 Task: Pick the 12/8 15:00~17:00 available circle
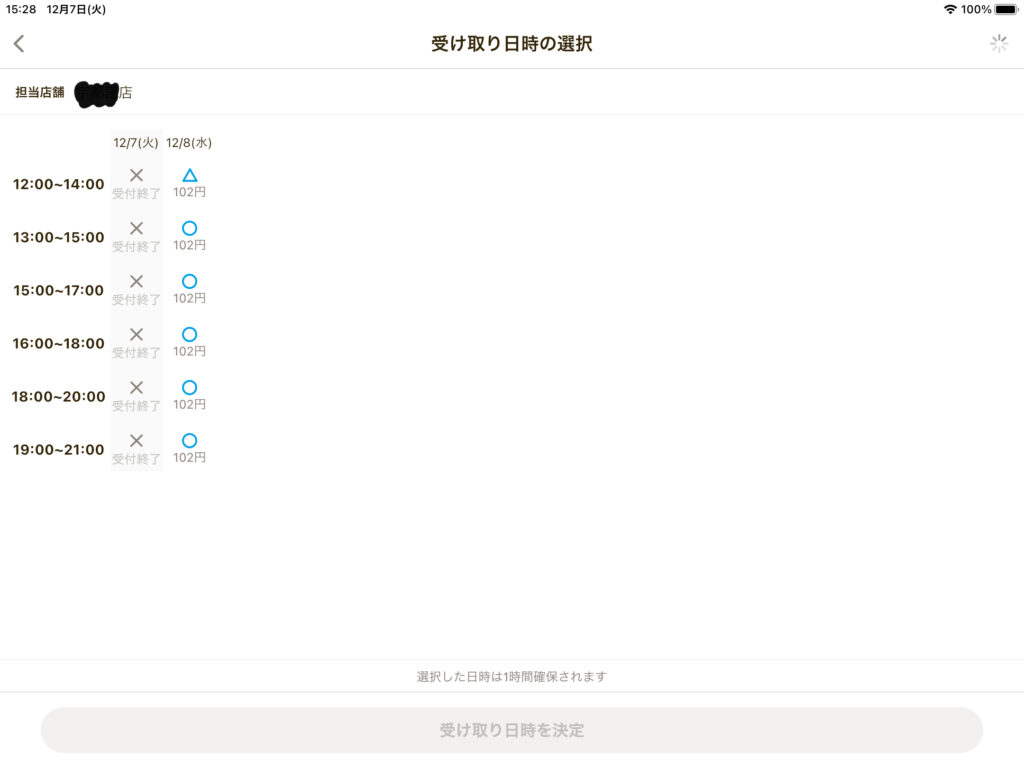[189, 281]
